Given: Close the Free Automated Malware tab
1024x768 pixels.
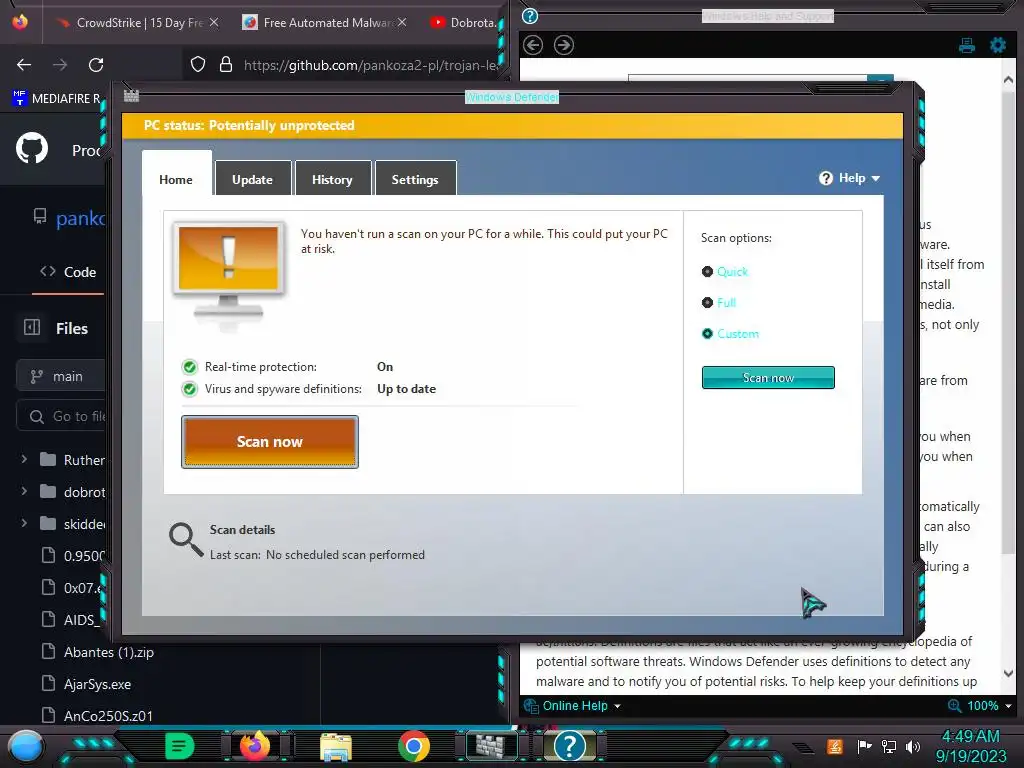Looking at the screenshot, I should click(x=402, y=22).
